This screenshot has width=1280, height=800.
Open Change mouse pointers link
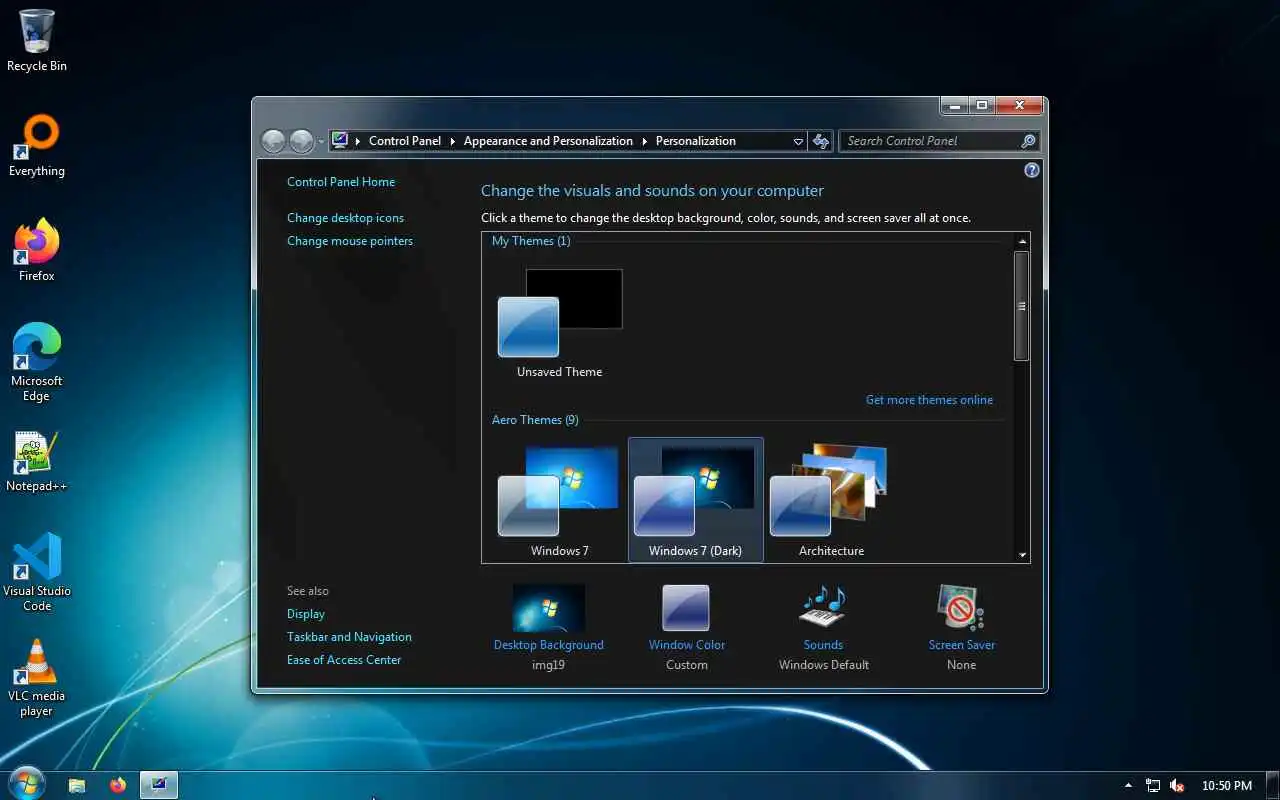pyautogui.click(x=350, y=241)
